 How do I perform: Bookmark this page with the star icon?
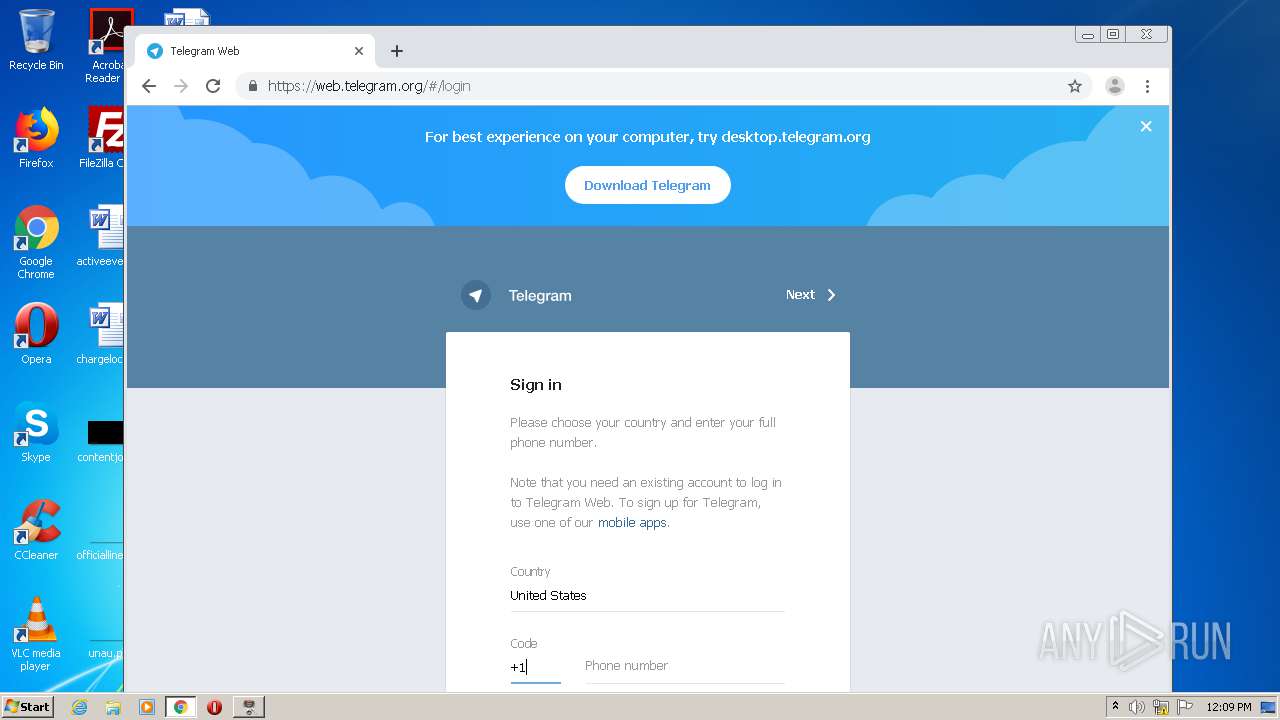1075,86
